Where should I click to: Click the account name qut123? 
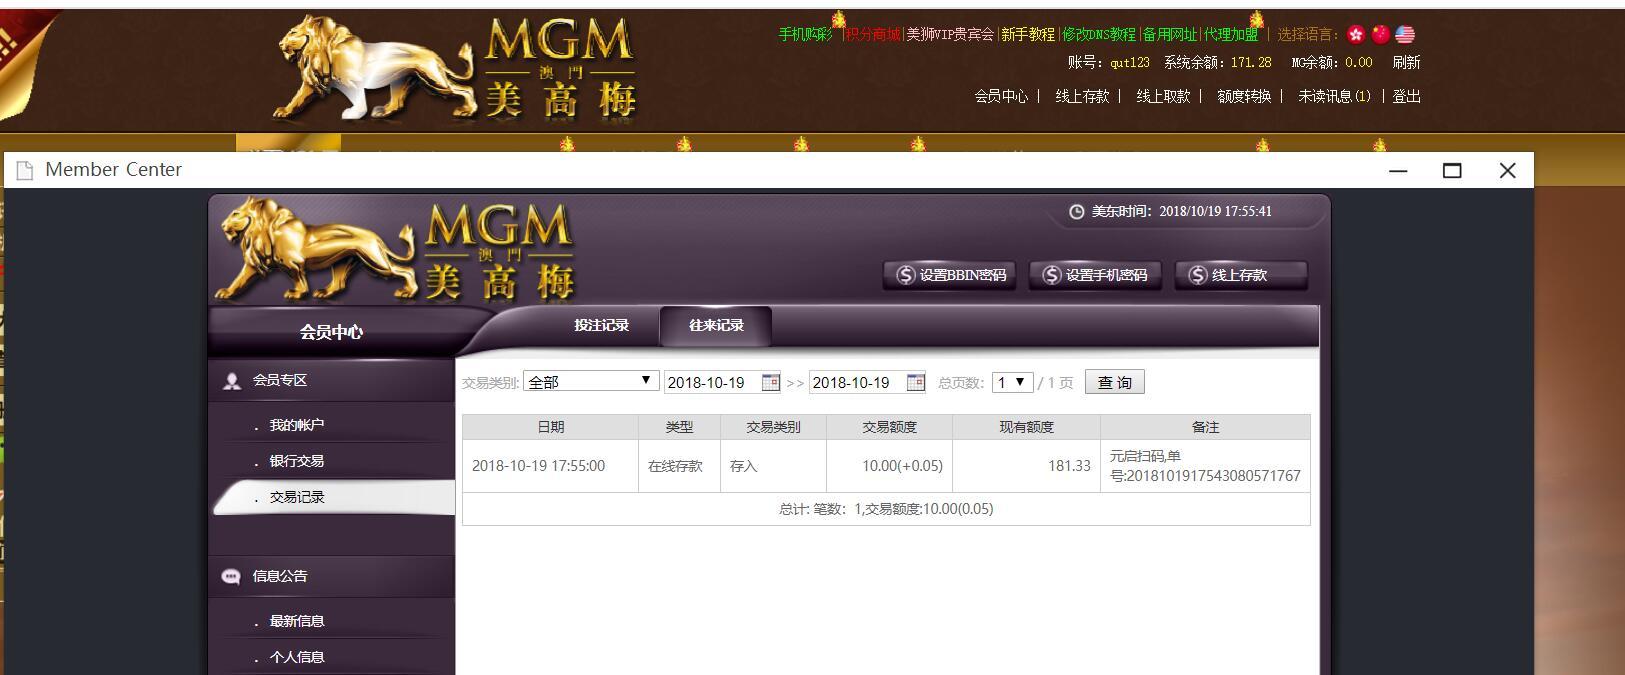pos(1130,62)
